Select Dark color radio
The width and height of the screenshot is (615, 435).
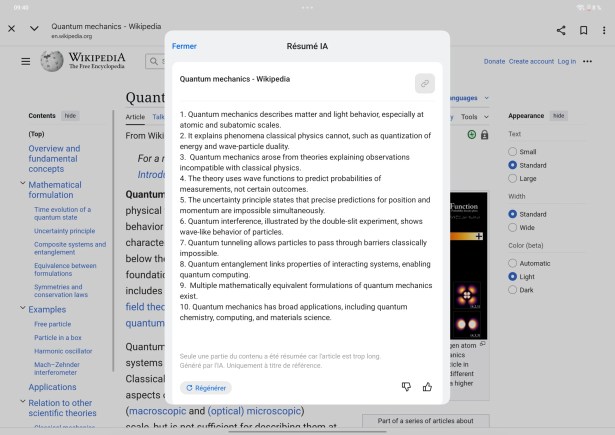[x=512, y=290]
